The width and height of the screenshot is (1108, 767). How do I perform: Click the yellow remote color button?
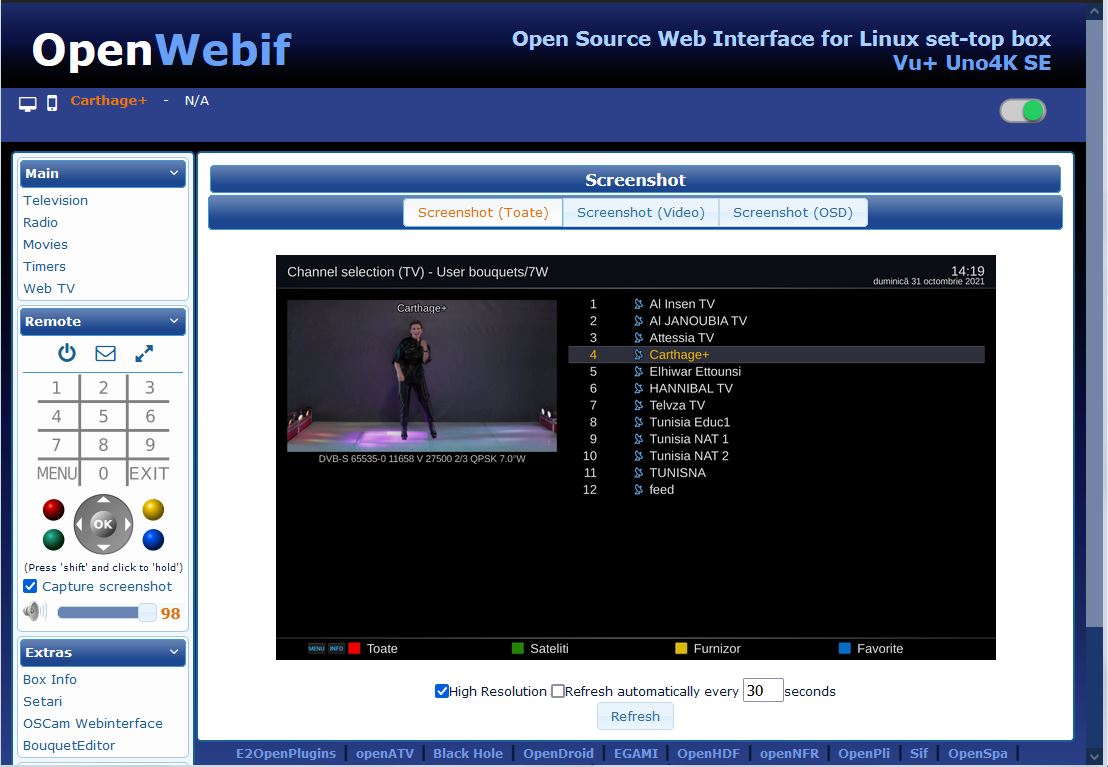pyautogui.click(x=153, y=509)
